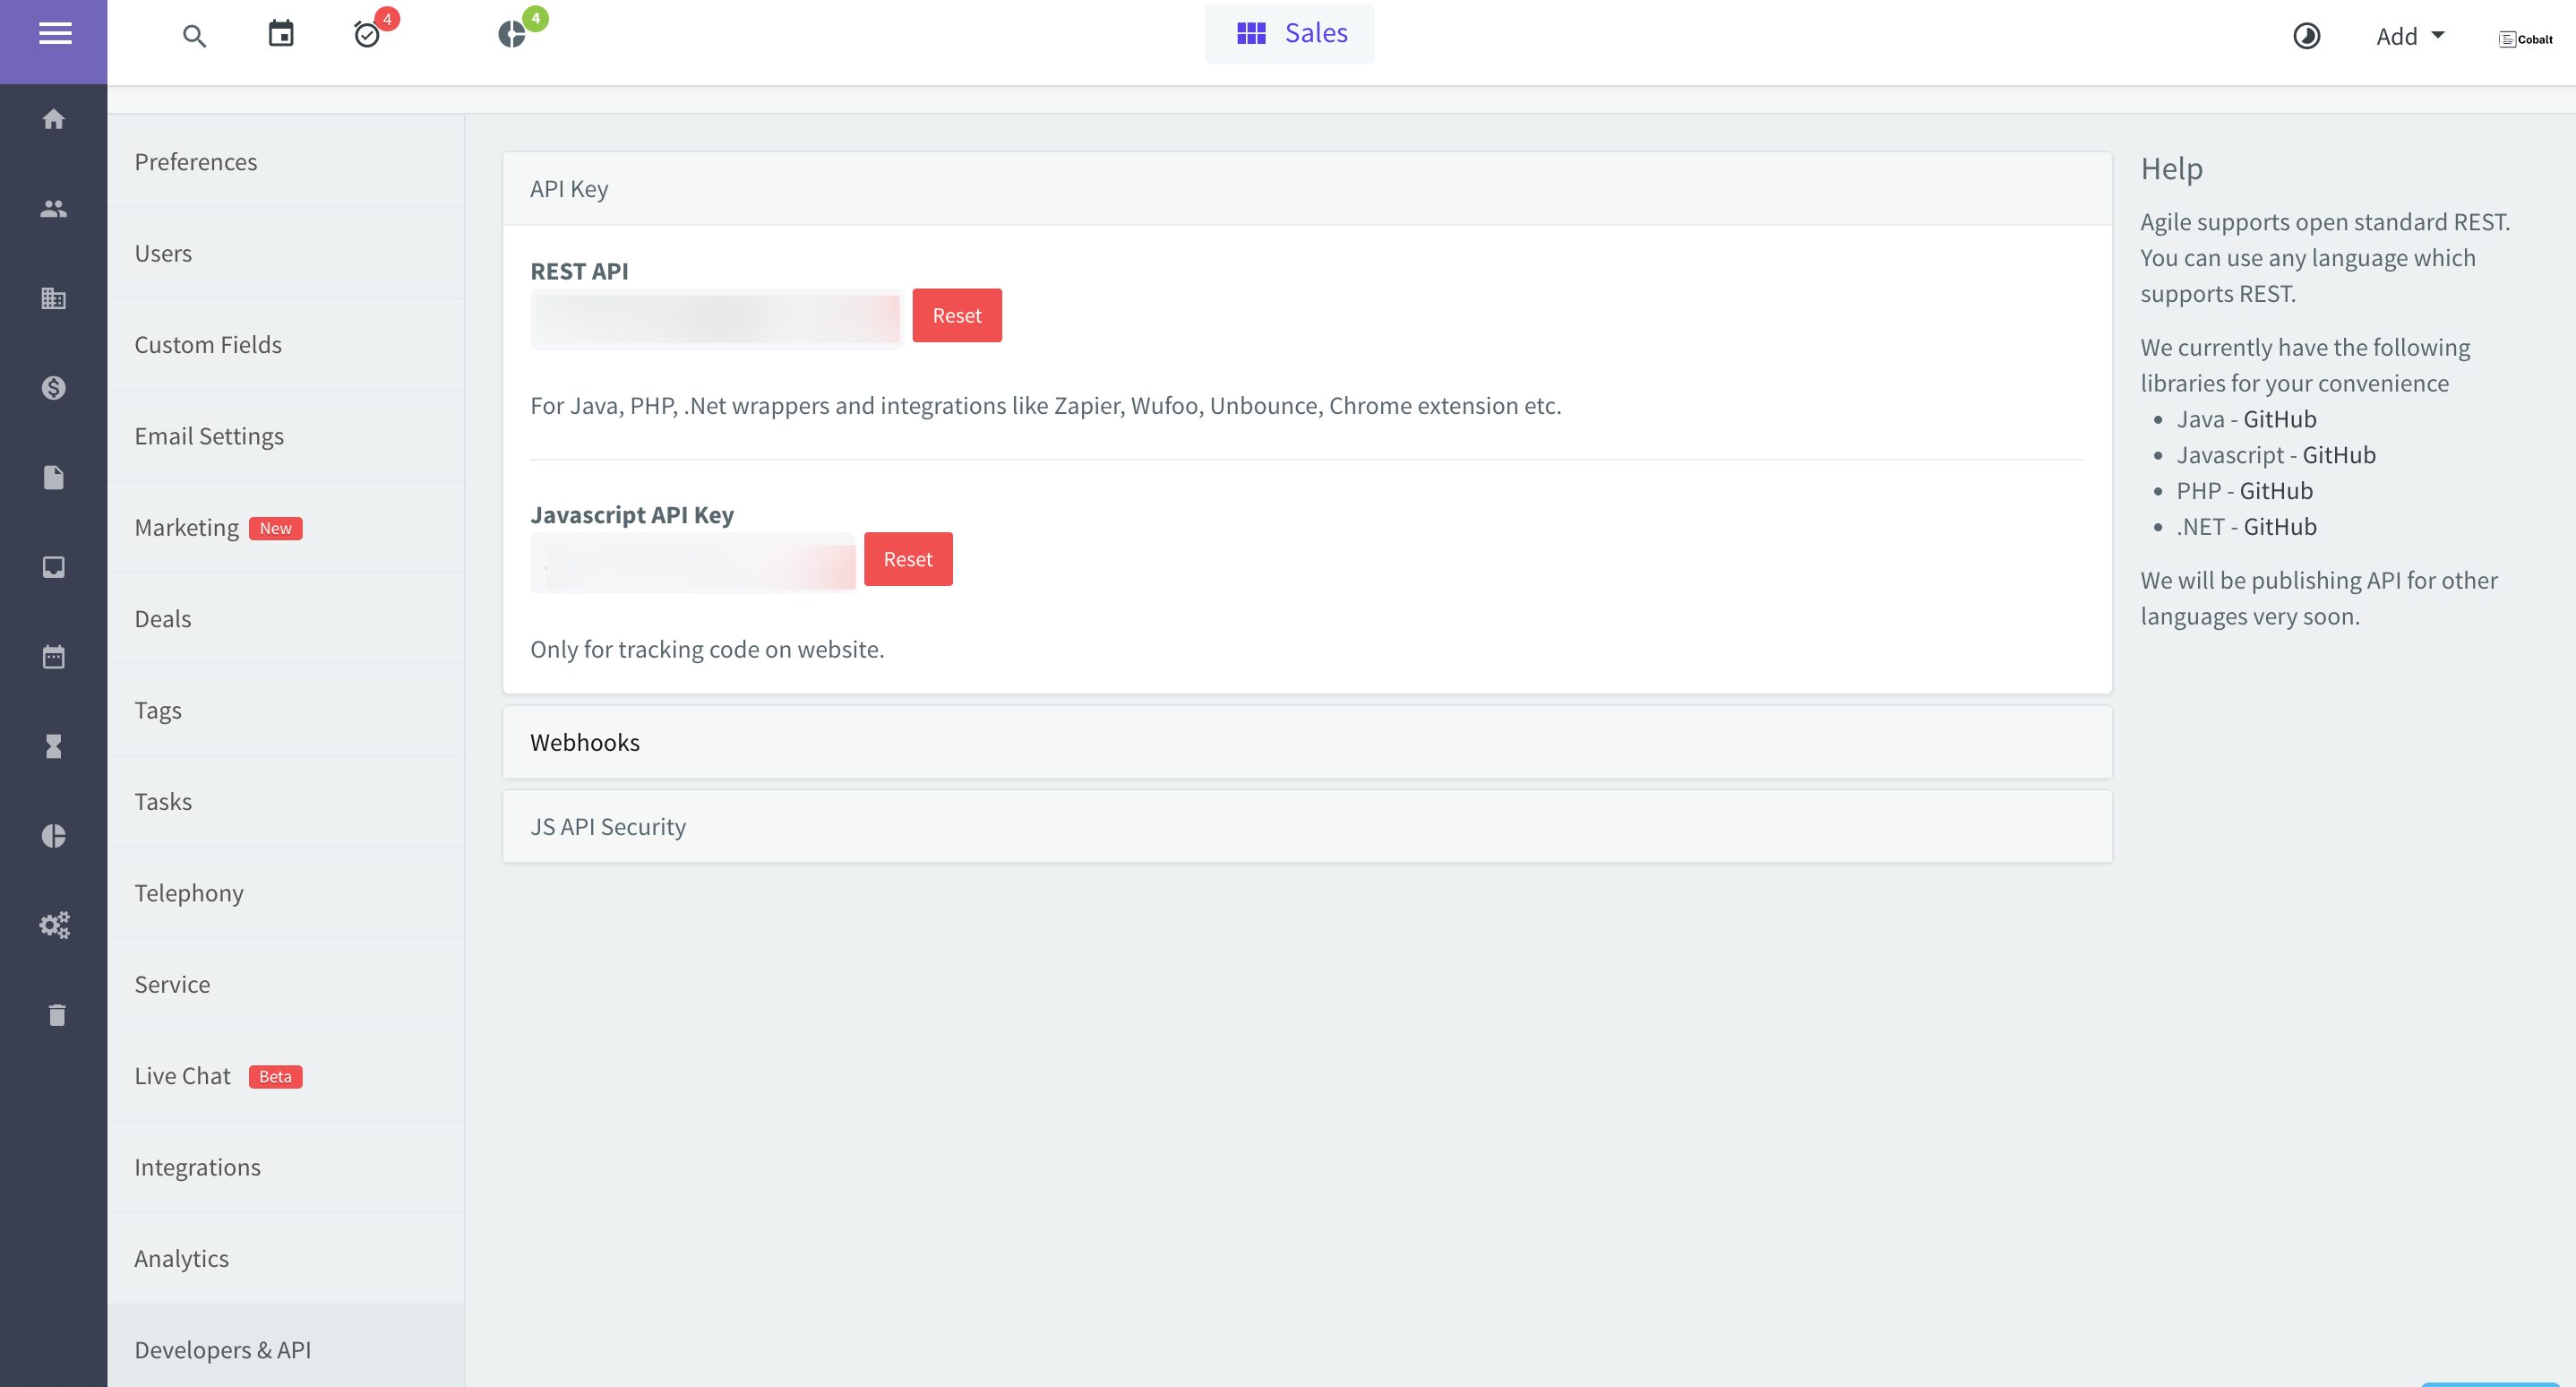Open Contacts people icon in sidebar
This screenshot has height=1387, width=2576.
click(54, 209)
